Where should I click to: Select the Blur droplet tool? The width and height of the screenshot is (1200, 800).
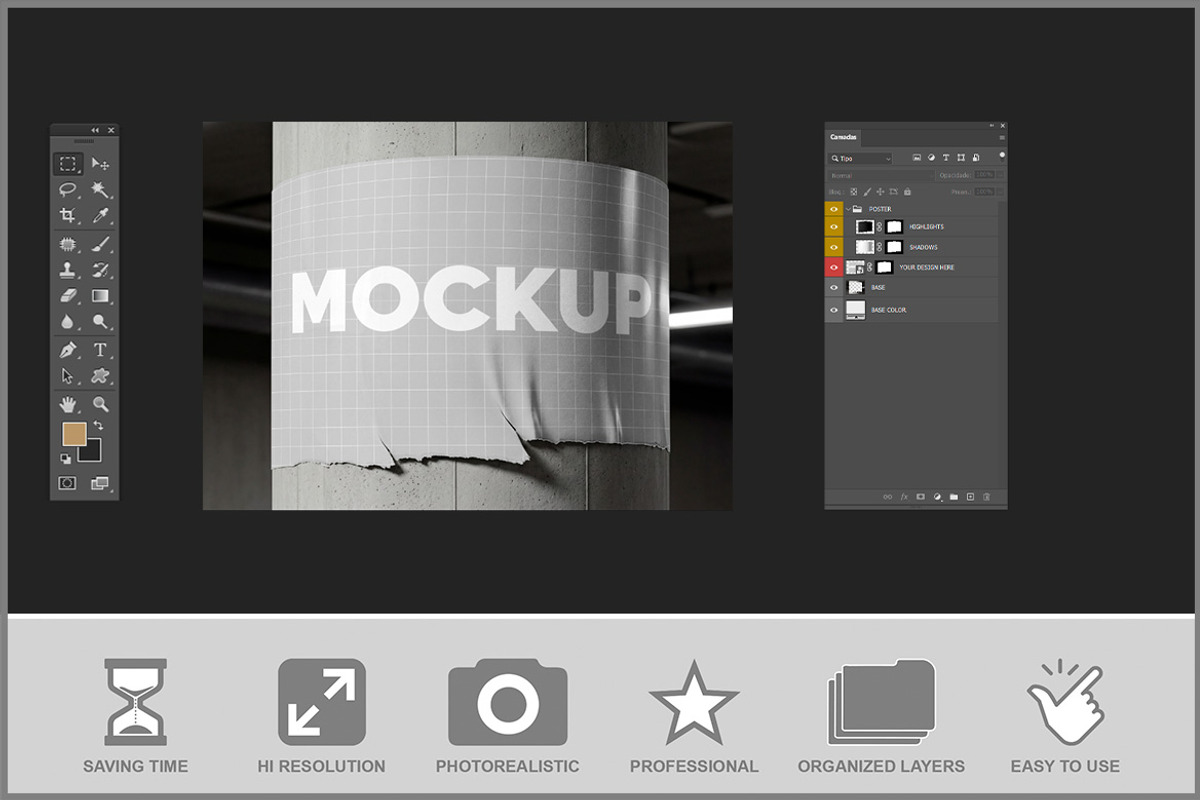pyautogui.click(x=68, y=321)
